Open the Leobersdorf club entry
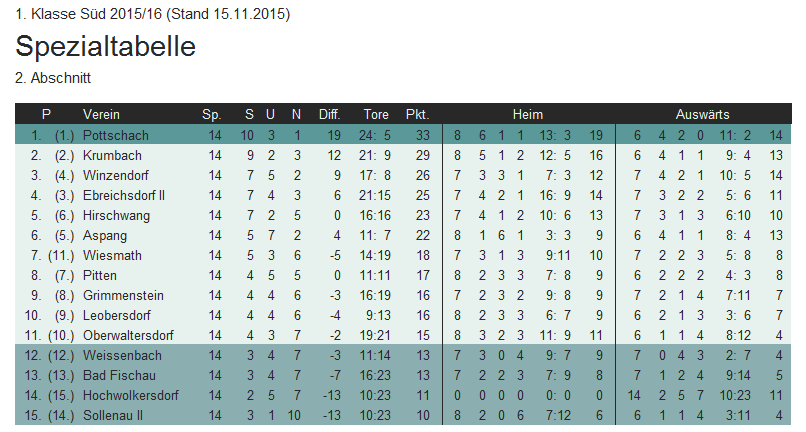This screenshot has width=806, height=432. coord(119,315)
